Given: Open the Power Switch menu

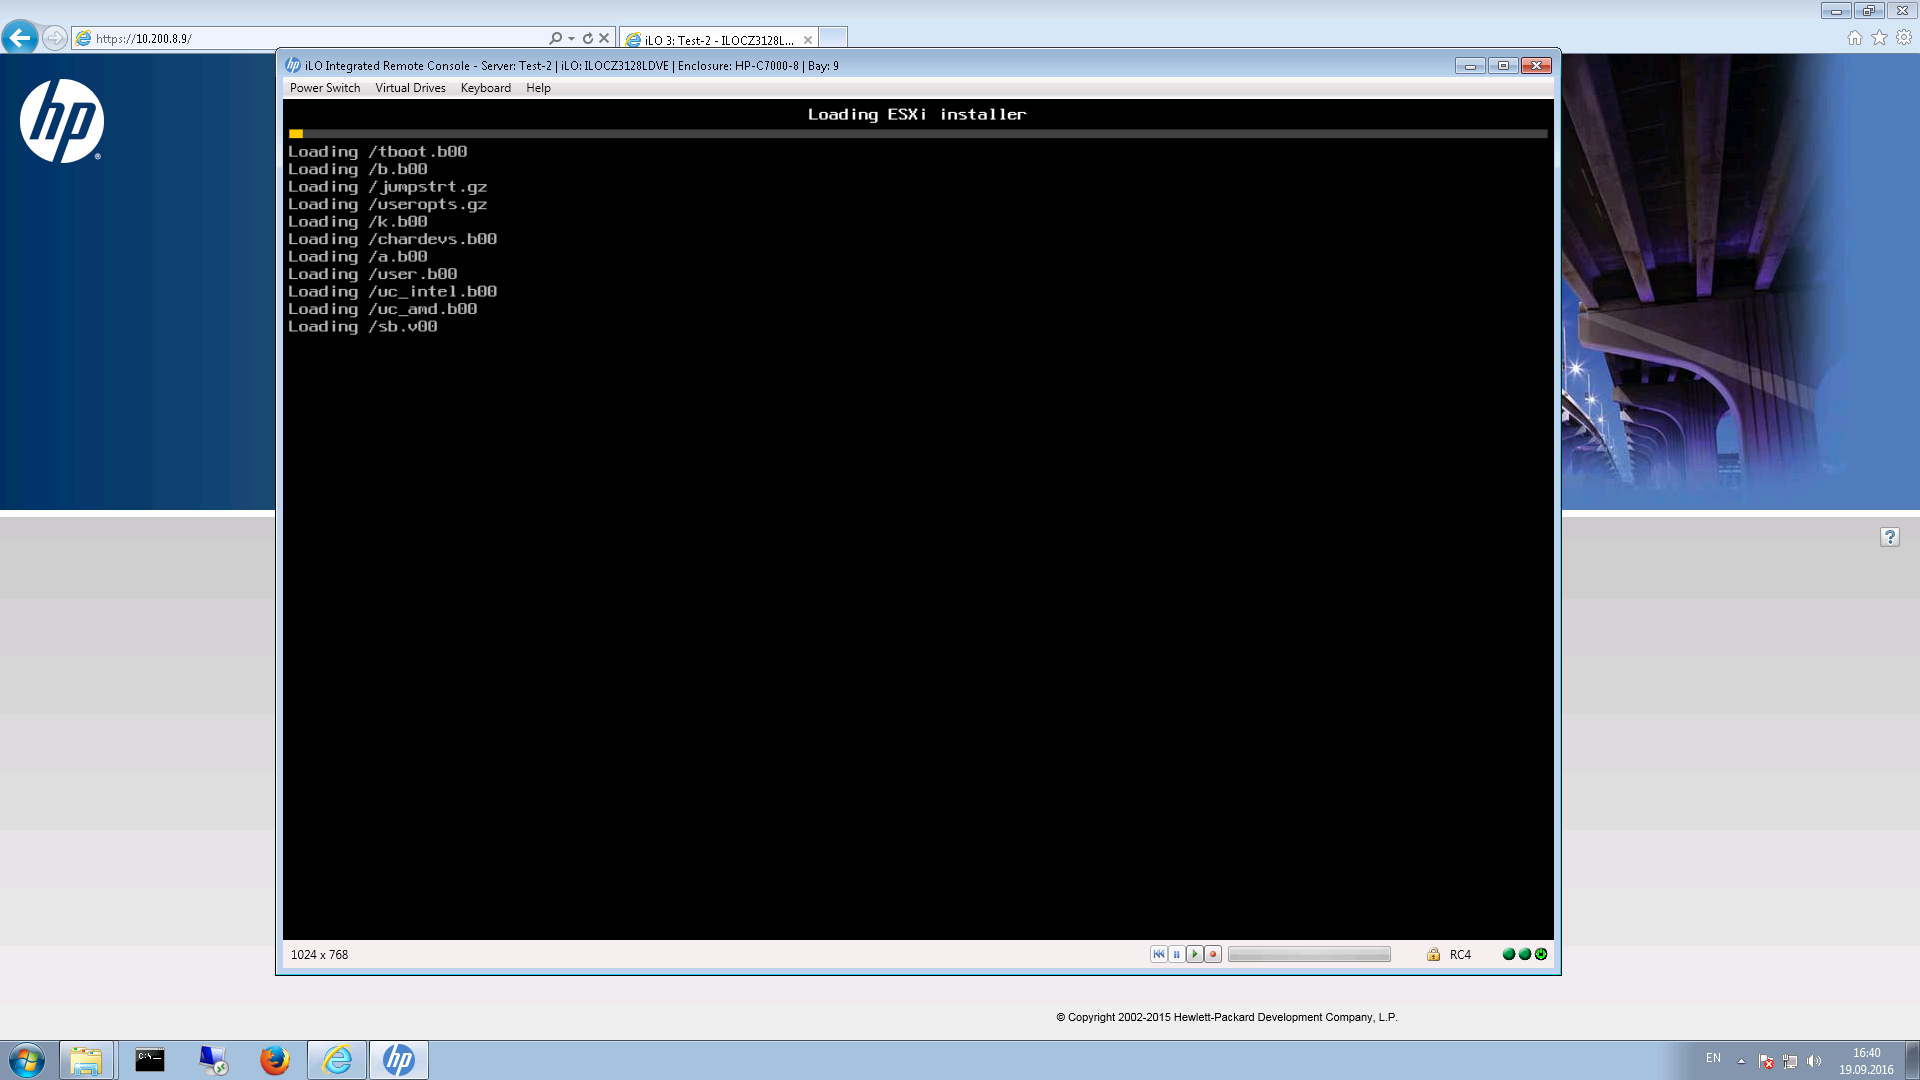Looking at the screenshot, I should [325, 88].
